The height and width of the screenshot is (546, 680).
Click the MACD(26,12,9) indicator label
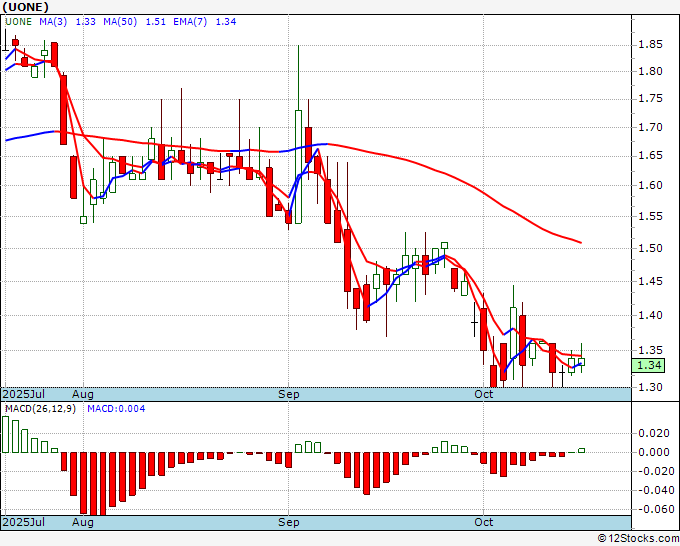click(x=40, y=409)
